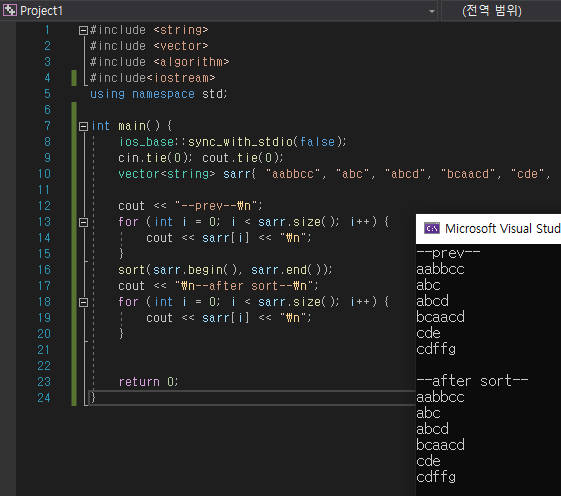Click line number 10 in the gutter
The width and height of the screenshot is (561, 496).
point(44,174)
